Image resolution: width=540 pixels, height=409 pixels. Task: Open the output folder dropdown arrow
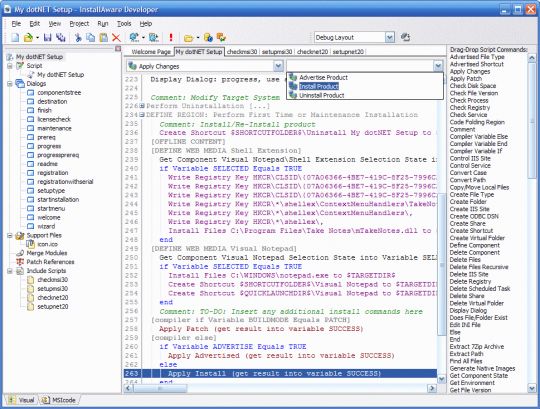[x=198, y=38]
